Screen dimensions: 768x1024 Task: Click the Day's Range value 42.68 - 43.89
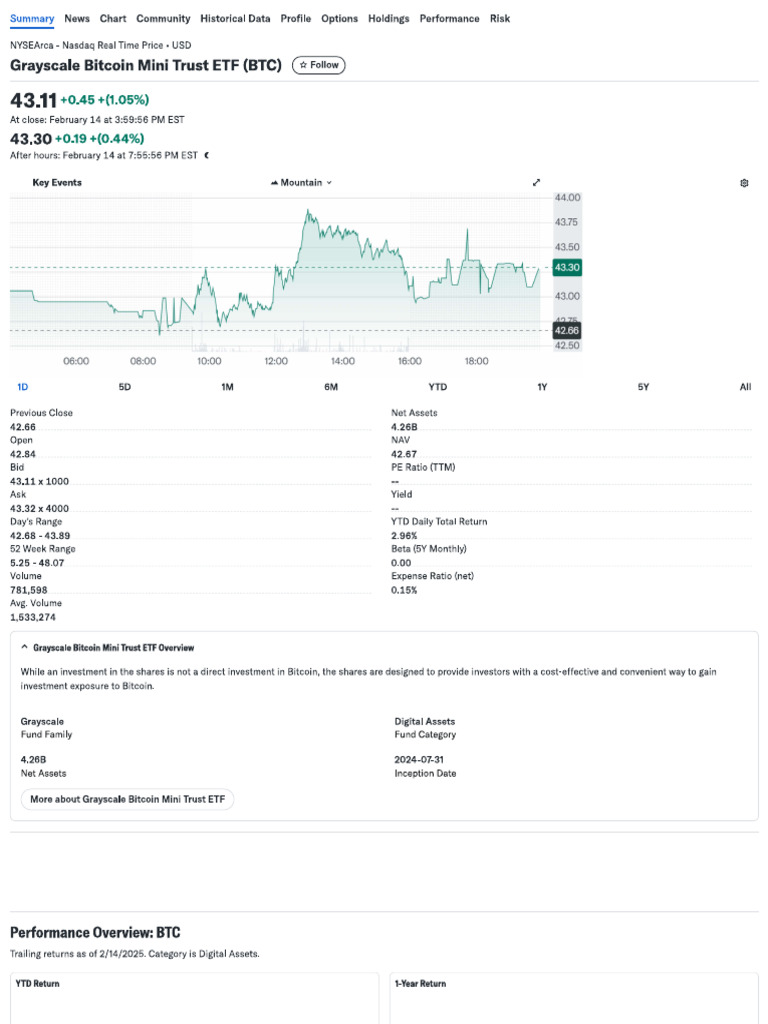pyautogui.click(x=40, y=536)
